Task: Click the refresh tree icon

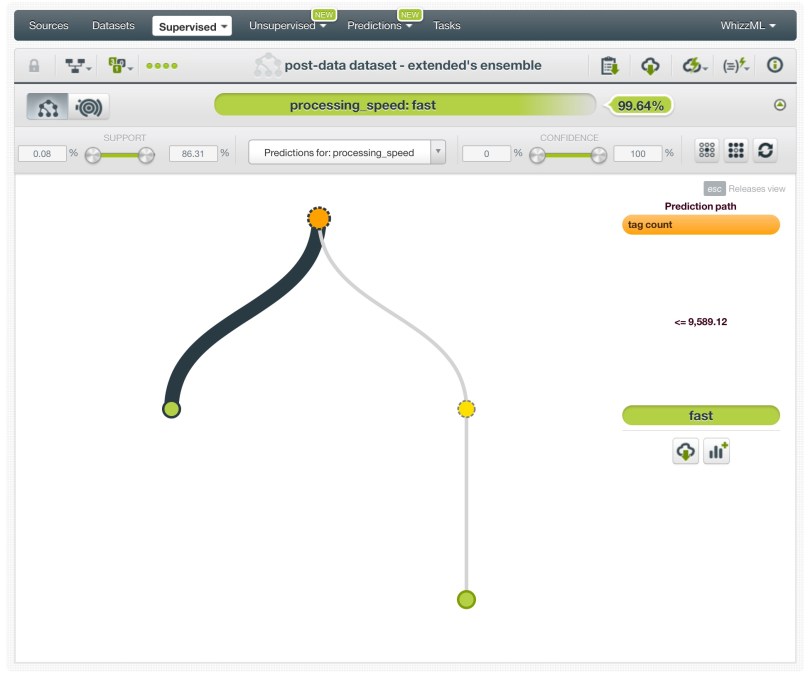Action: pyautogui.click(x=765, y=151)
